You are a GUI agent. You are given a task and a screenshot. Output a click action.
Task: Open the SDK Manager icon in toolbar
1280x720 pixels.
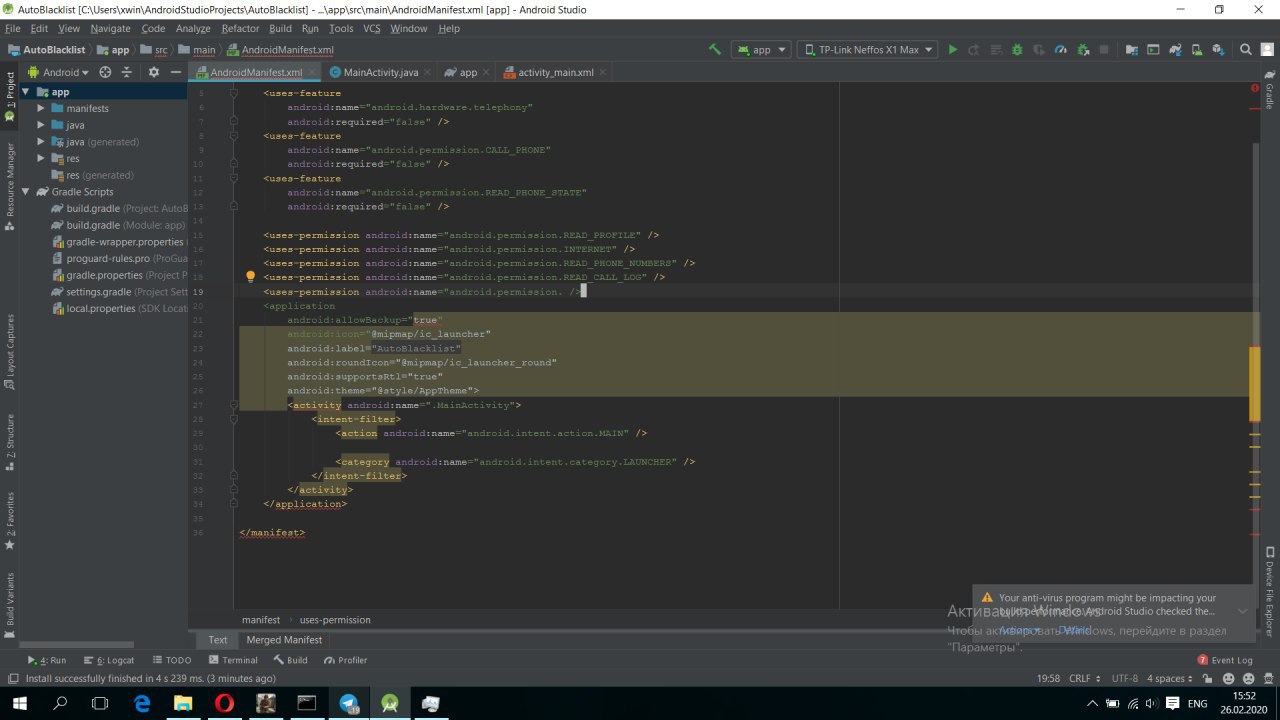point(1218,49)
